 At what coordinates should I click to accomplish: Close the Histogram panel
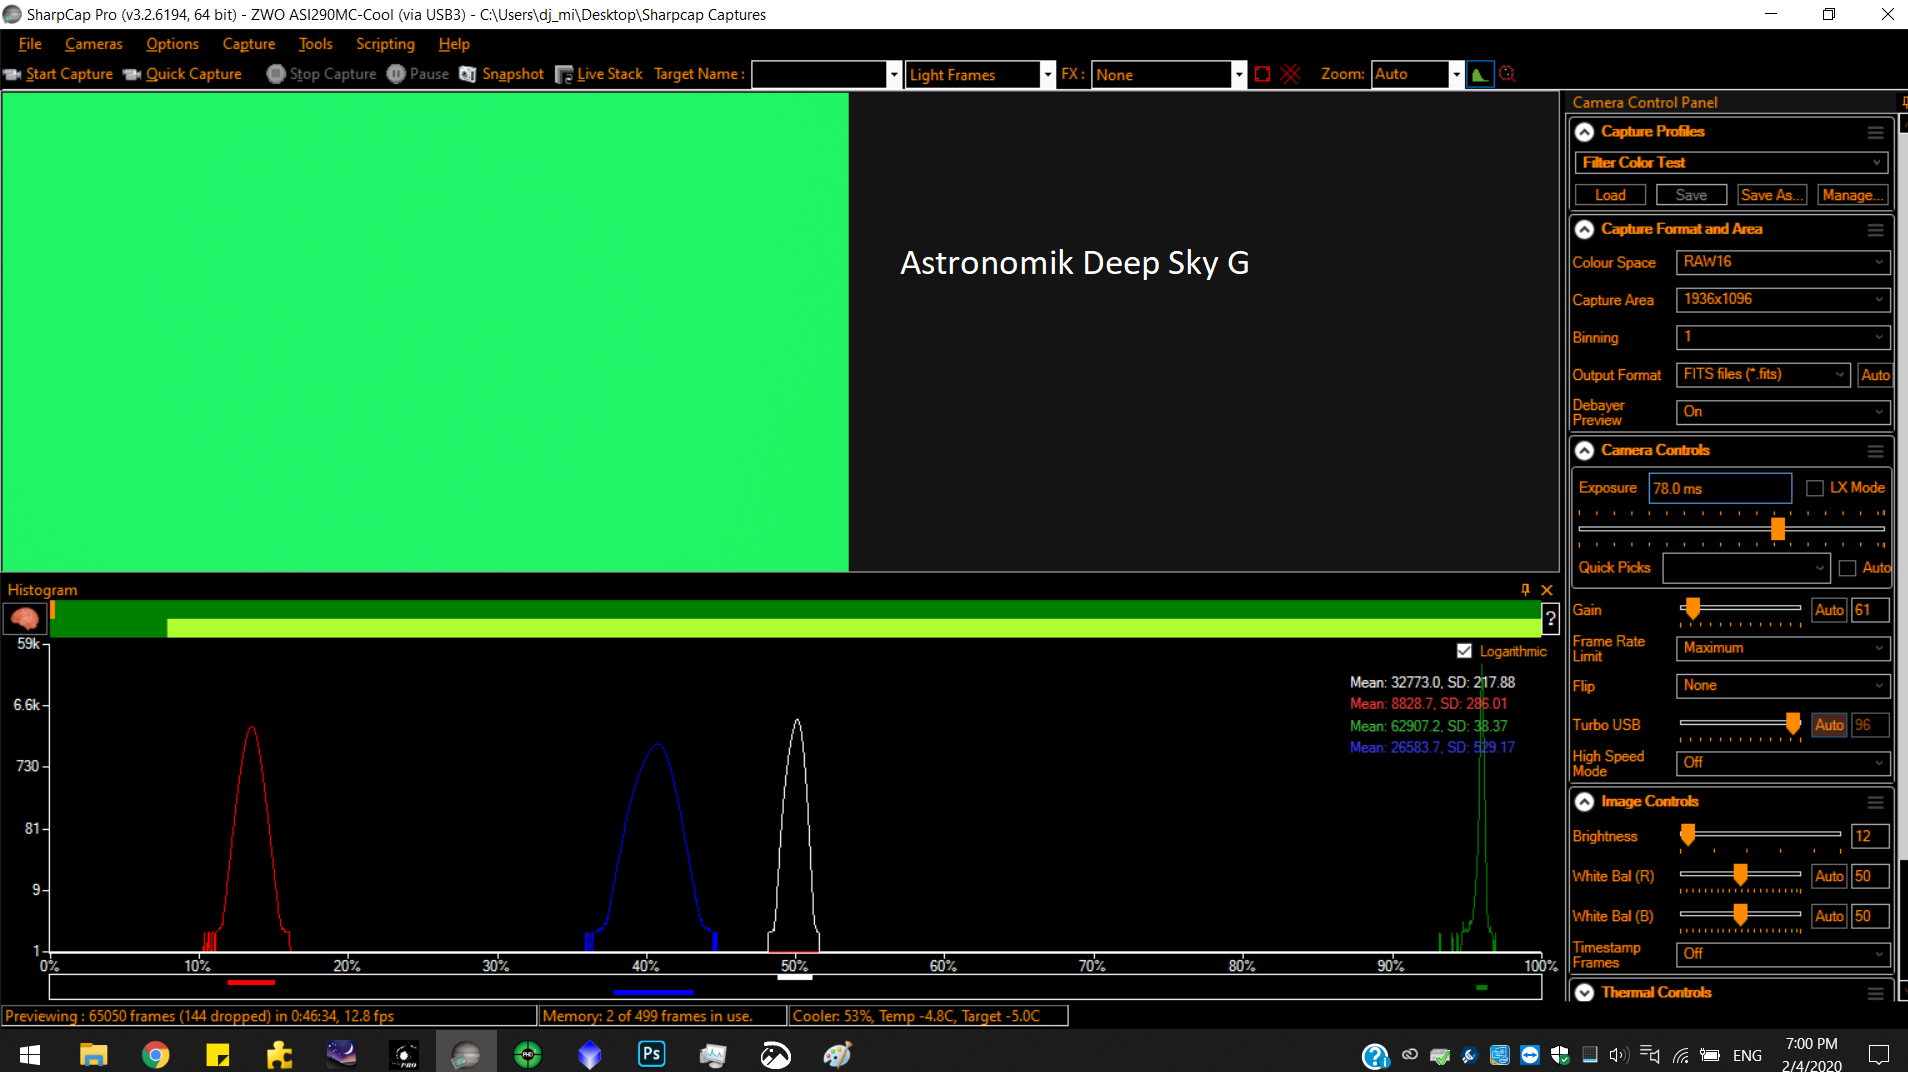click(x=1547, y=590)
